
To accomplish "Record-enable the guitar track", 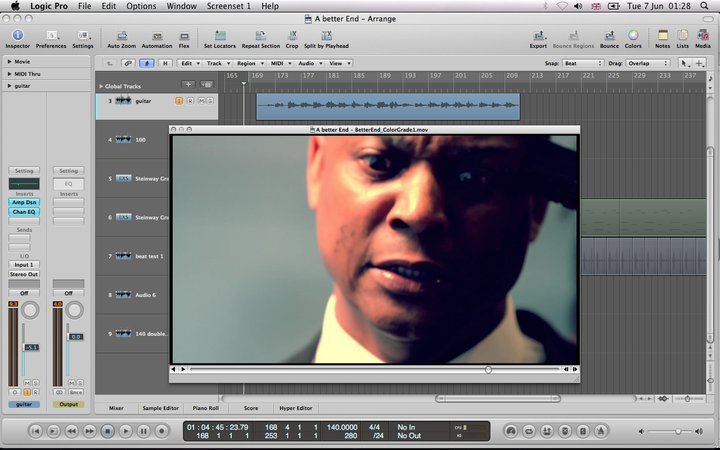I will [190, 101].
